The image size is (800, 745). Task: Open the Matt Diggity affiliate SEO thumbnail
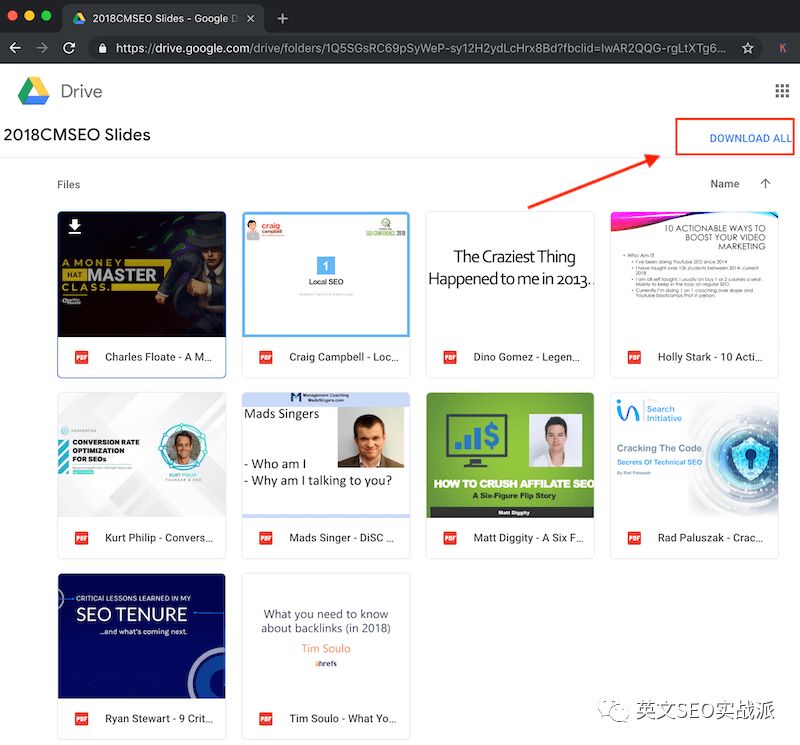[510, 455]
